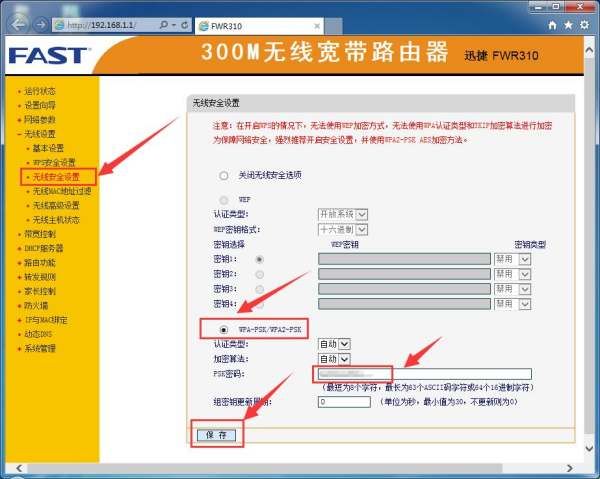This screenshot has height=479, width=600.
Task: Click the horizontal scrollbar right arrow
Action: tap(570, 468)
